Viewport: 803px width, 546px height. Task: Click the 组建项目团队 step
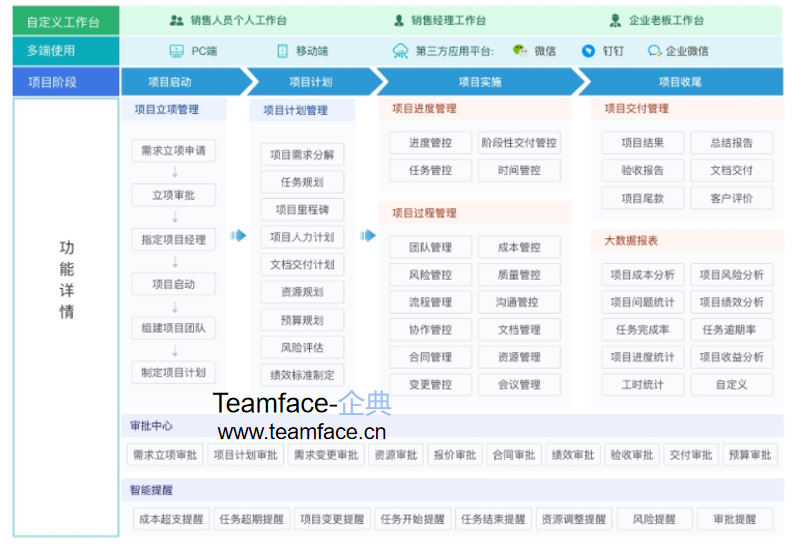click(174, 328)
